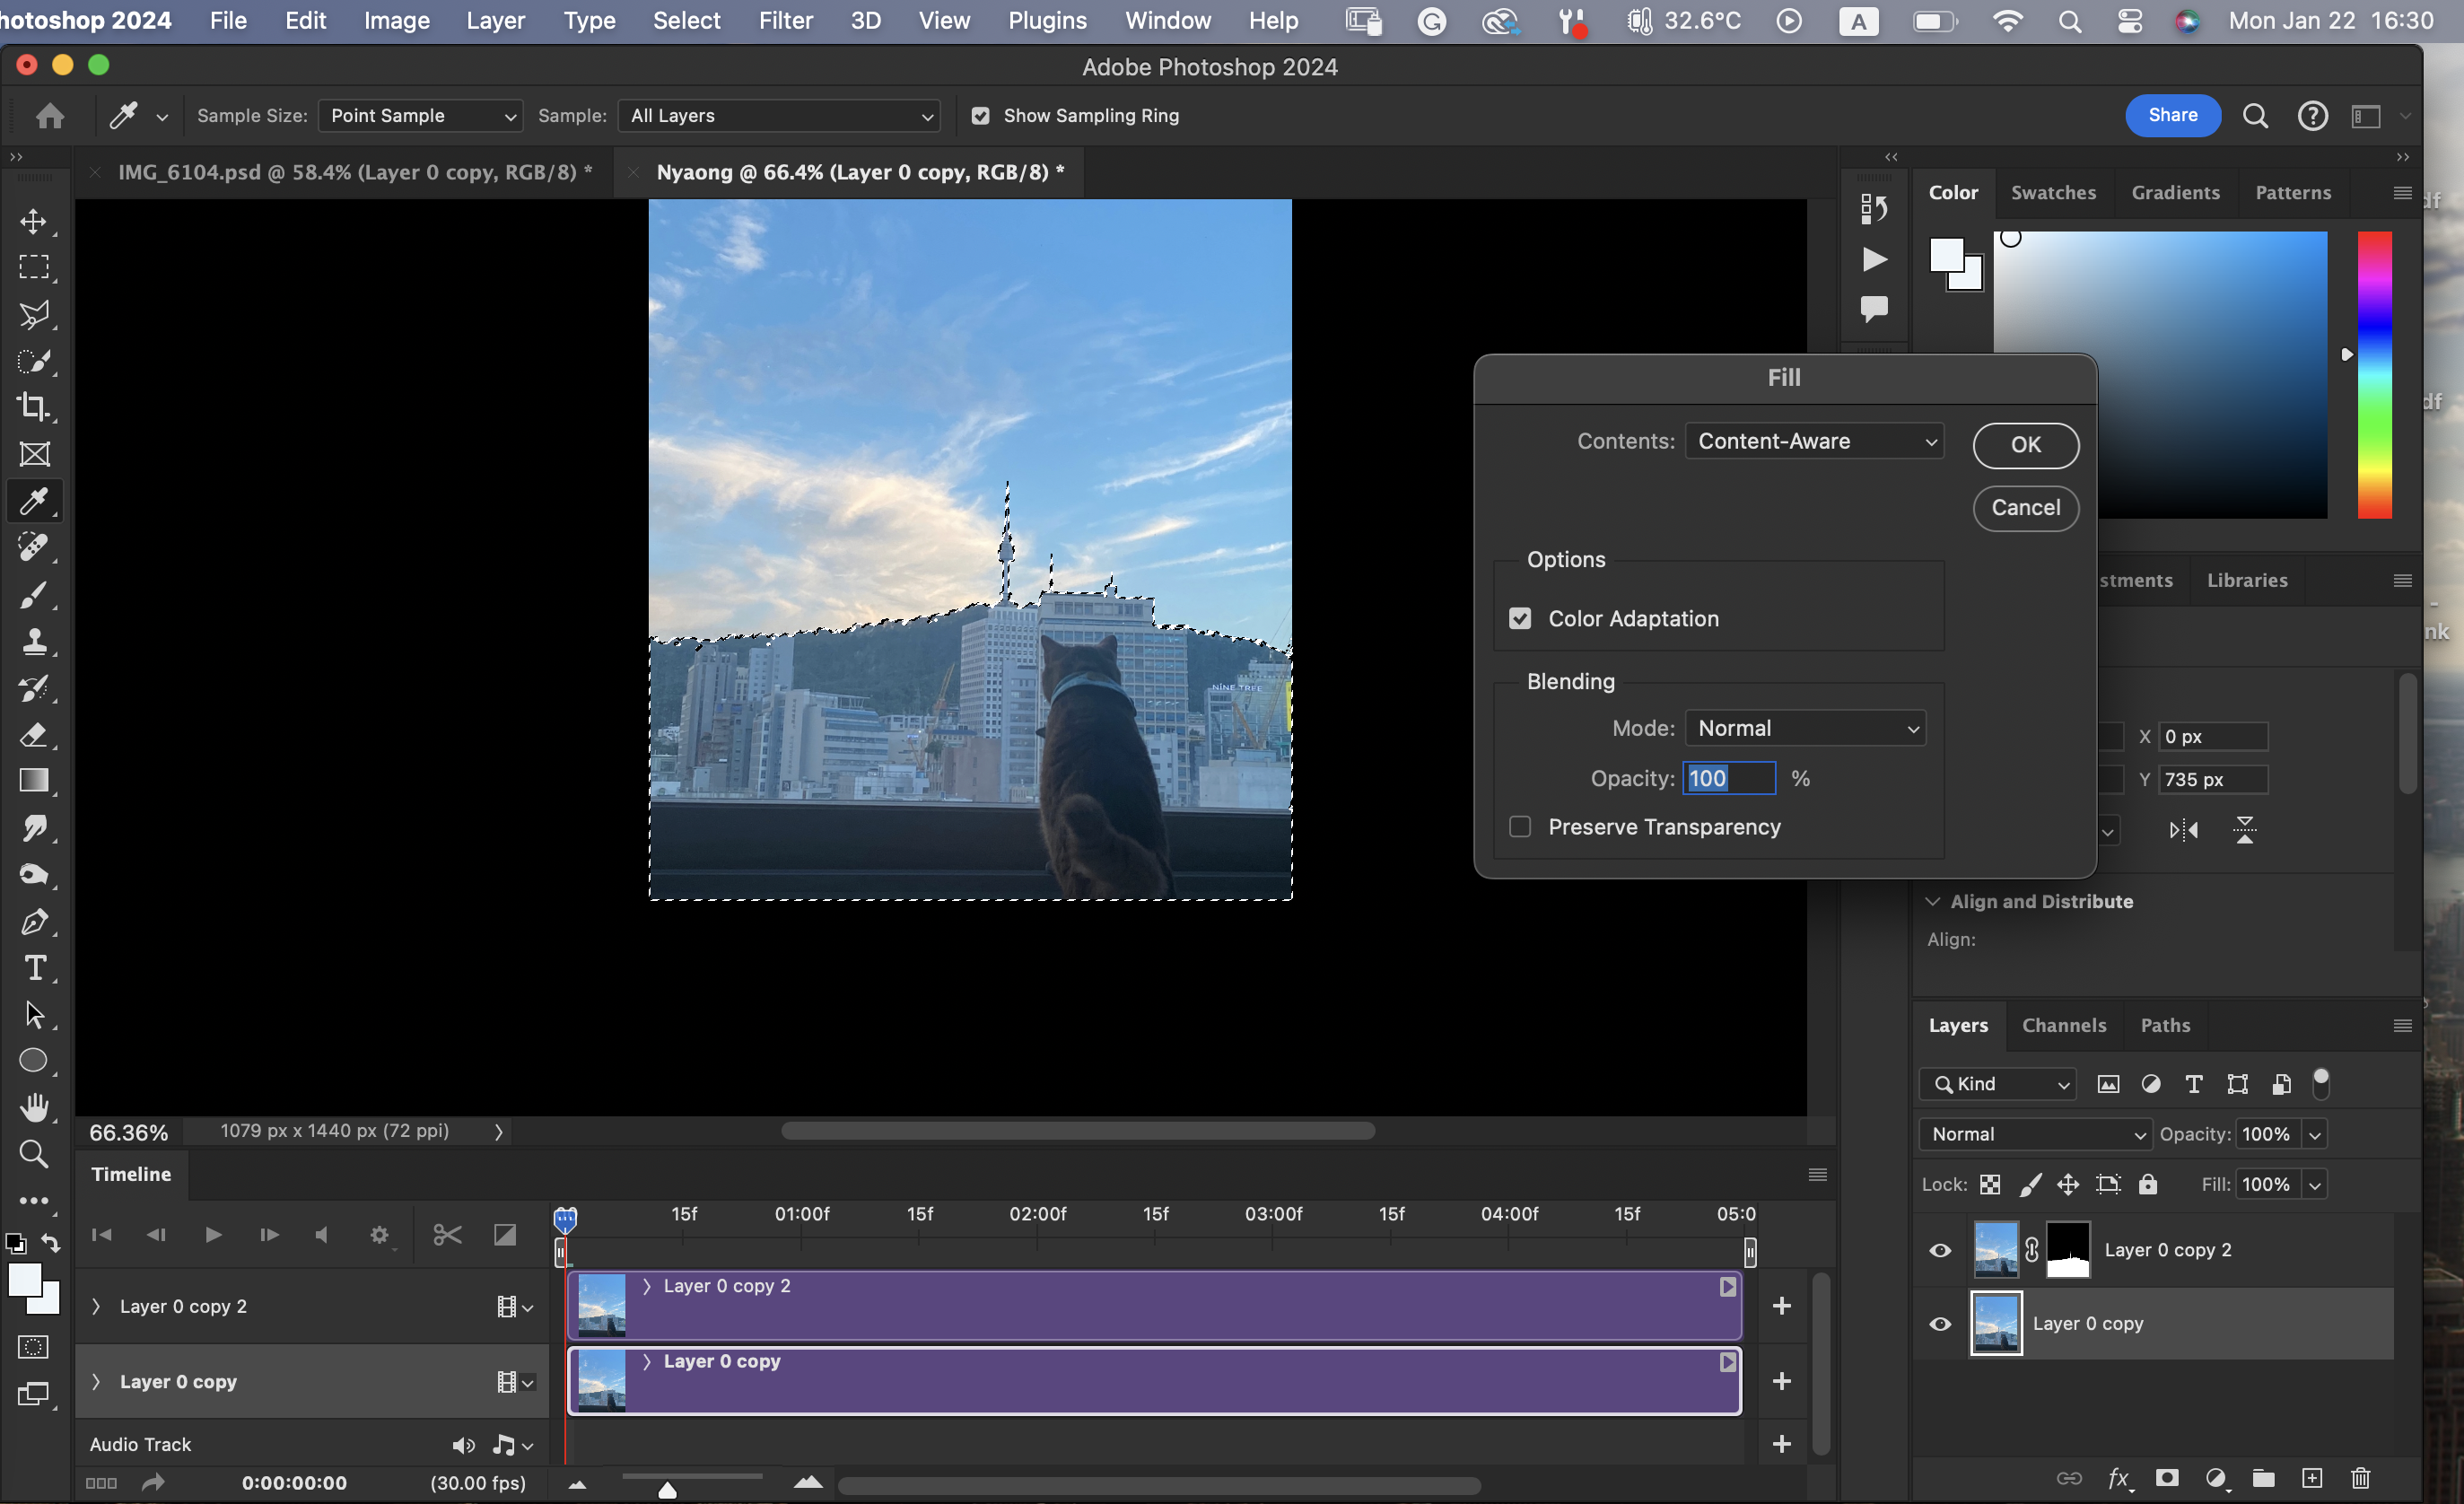The image size is (2464, 1504).
Task: Click the delete layer trash icon
Action: [x=2360, y=1478]
